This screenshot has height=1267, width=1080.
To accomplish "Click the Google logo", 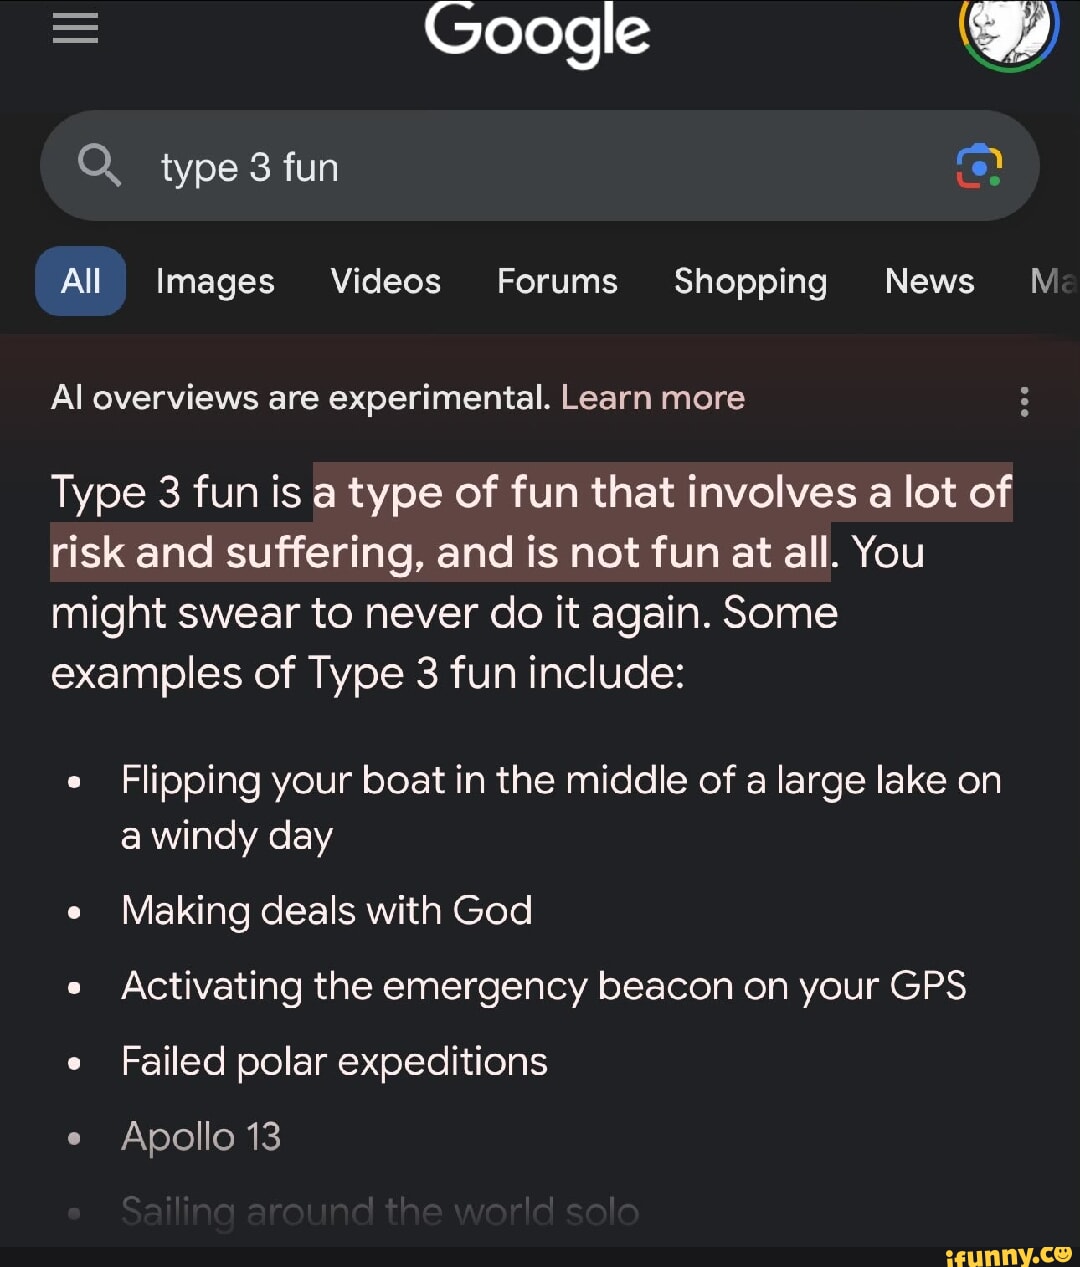I will tap(537, 32).
